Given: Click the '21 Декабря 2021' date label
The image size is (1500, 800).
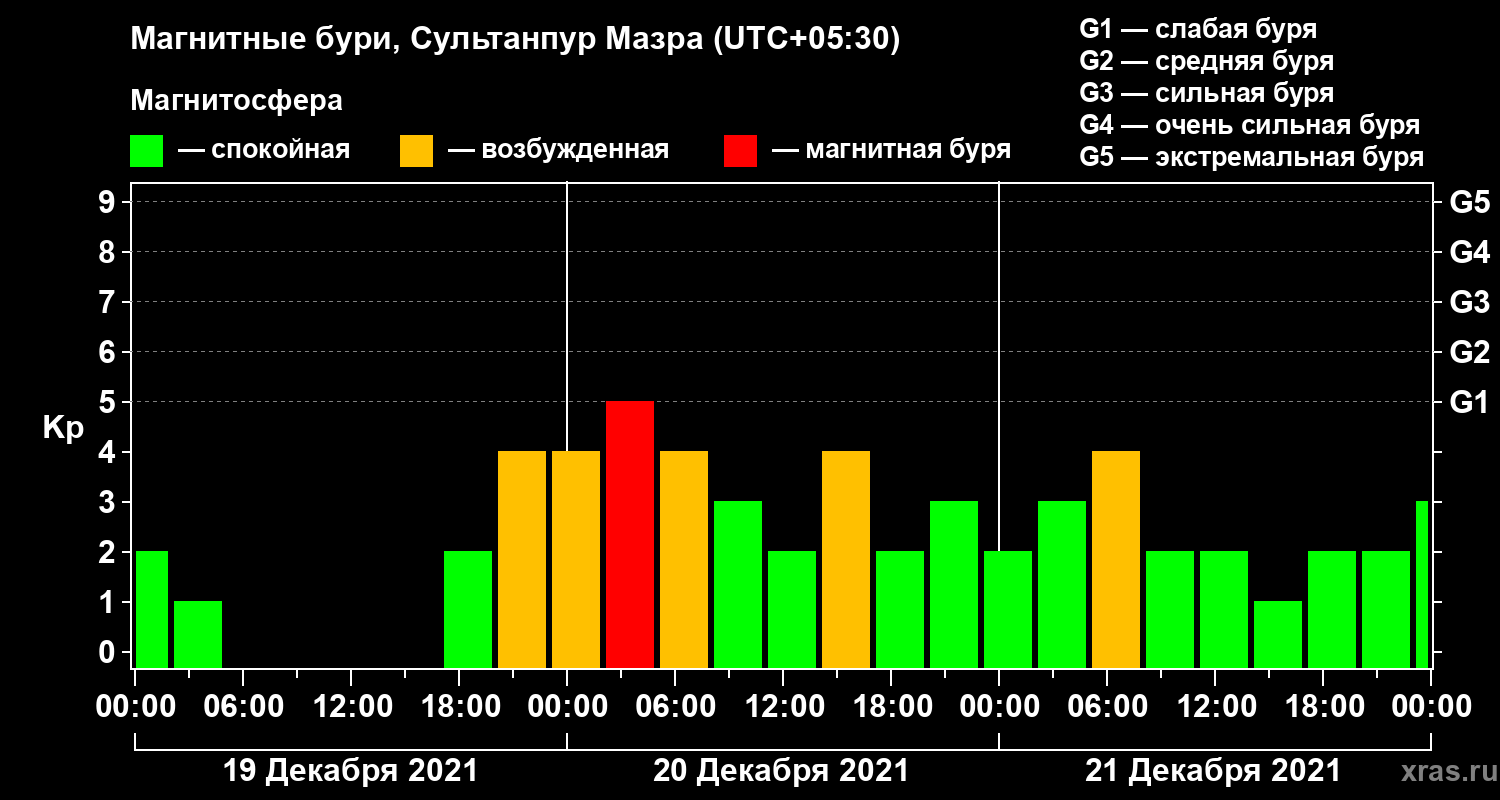Looking at the screenshot, I should point(1213,771).
